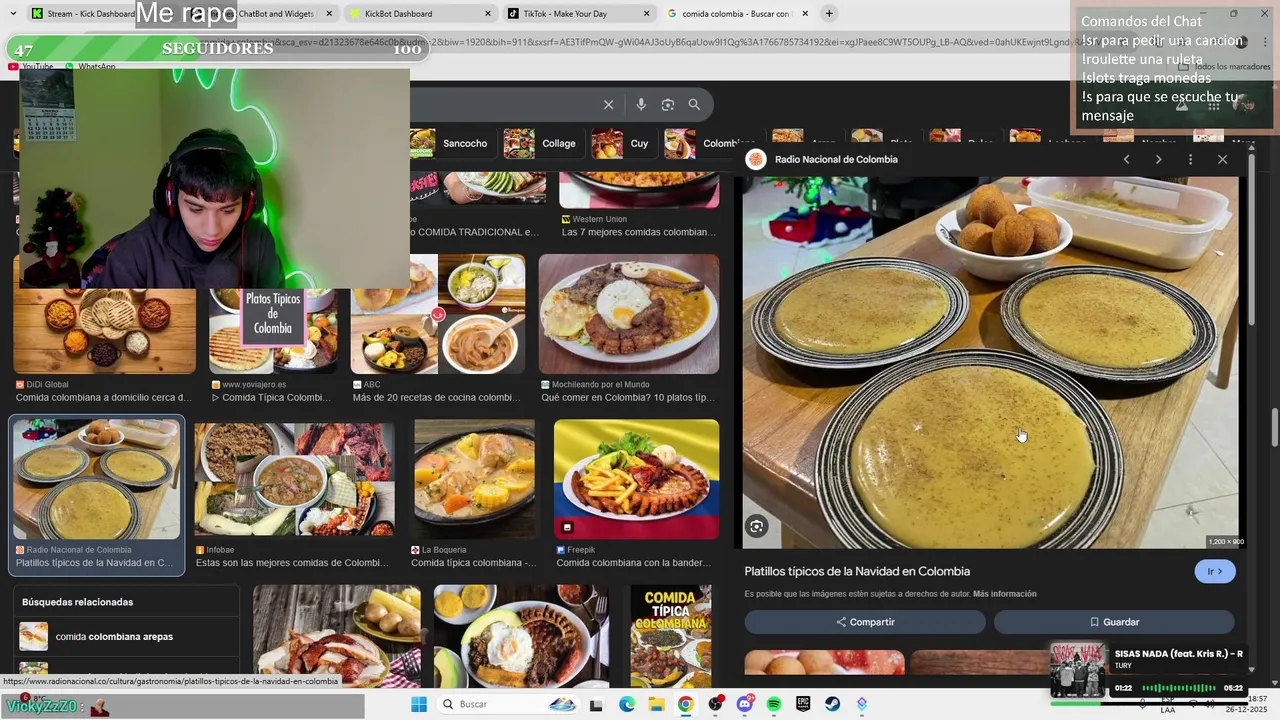Go to previous image in preview panel

(1126, 160)
